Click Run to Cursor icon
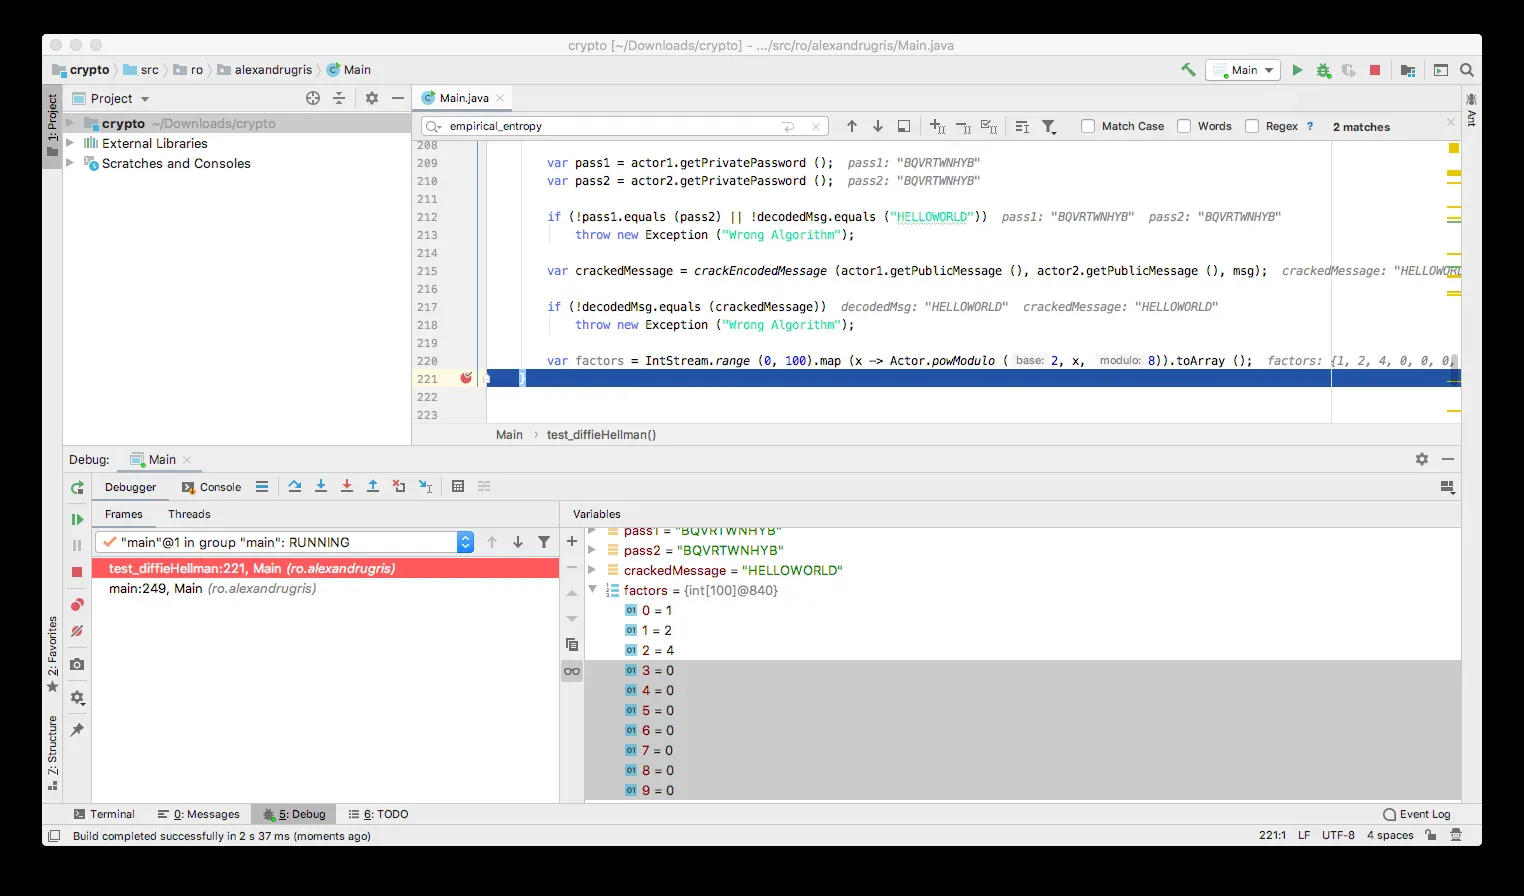Image resolution: width=1524 pixels, height=896 pixels. pyautogui.click(x=425, y=487)
